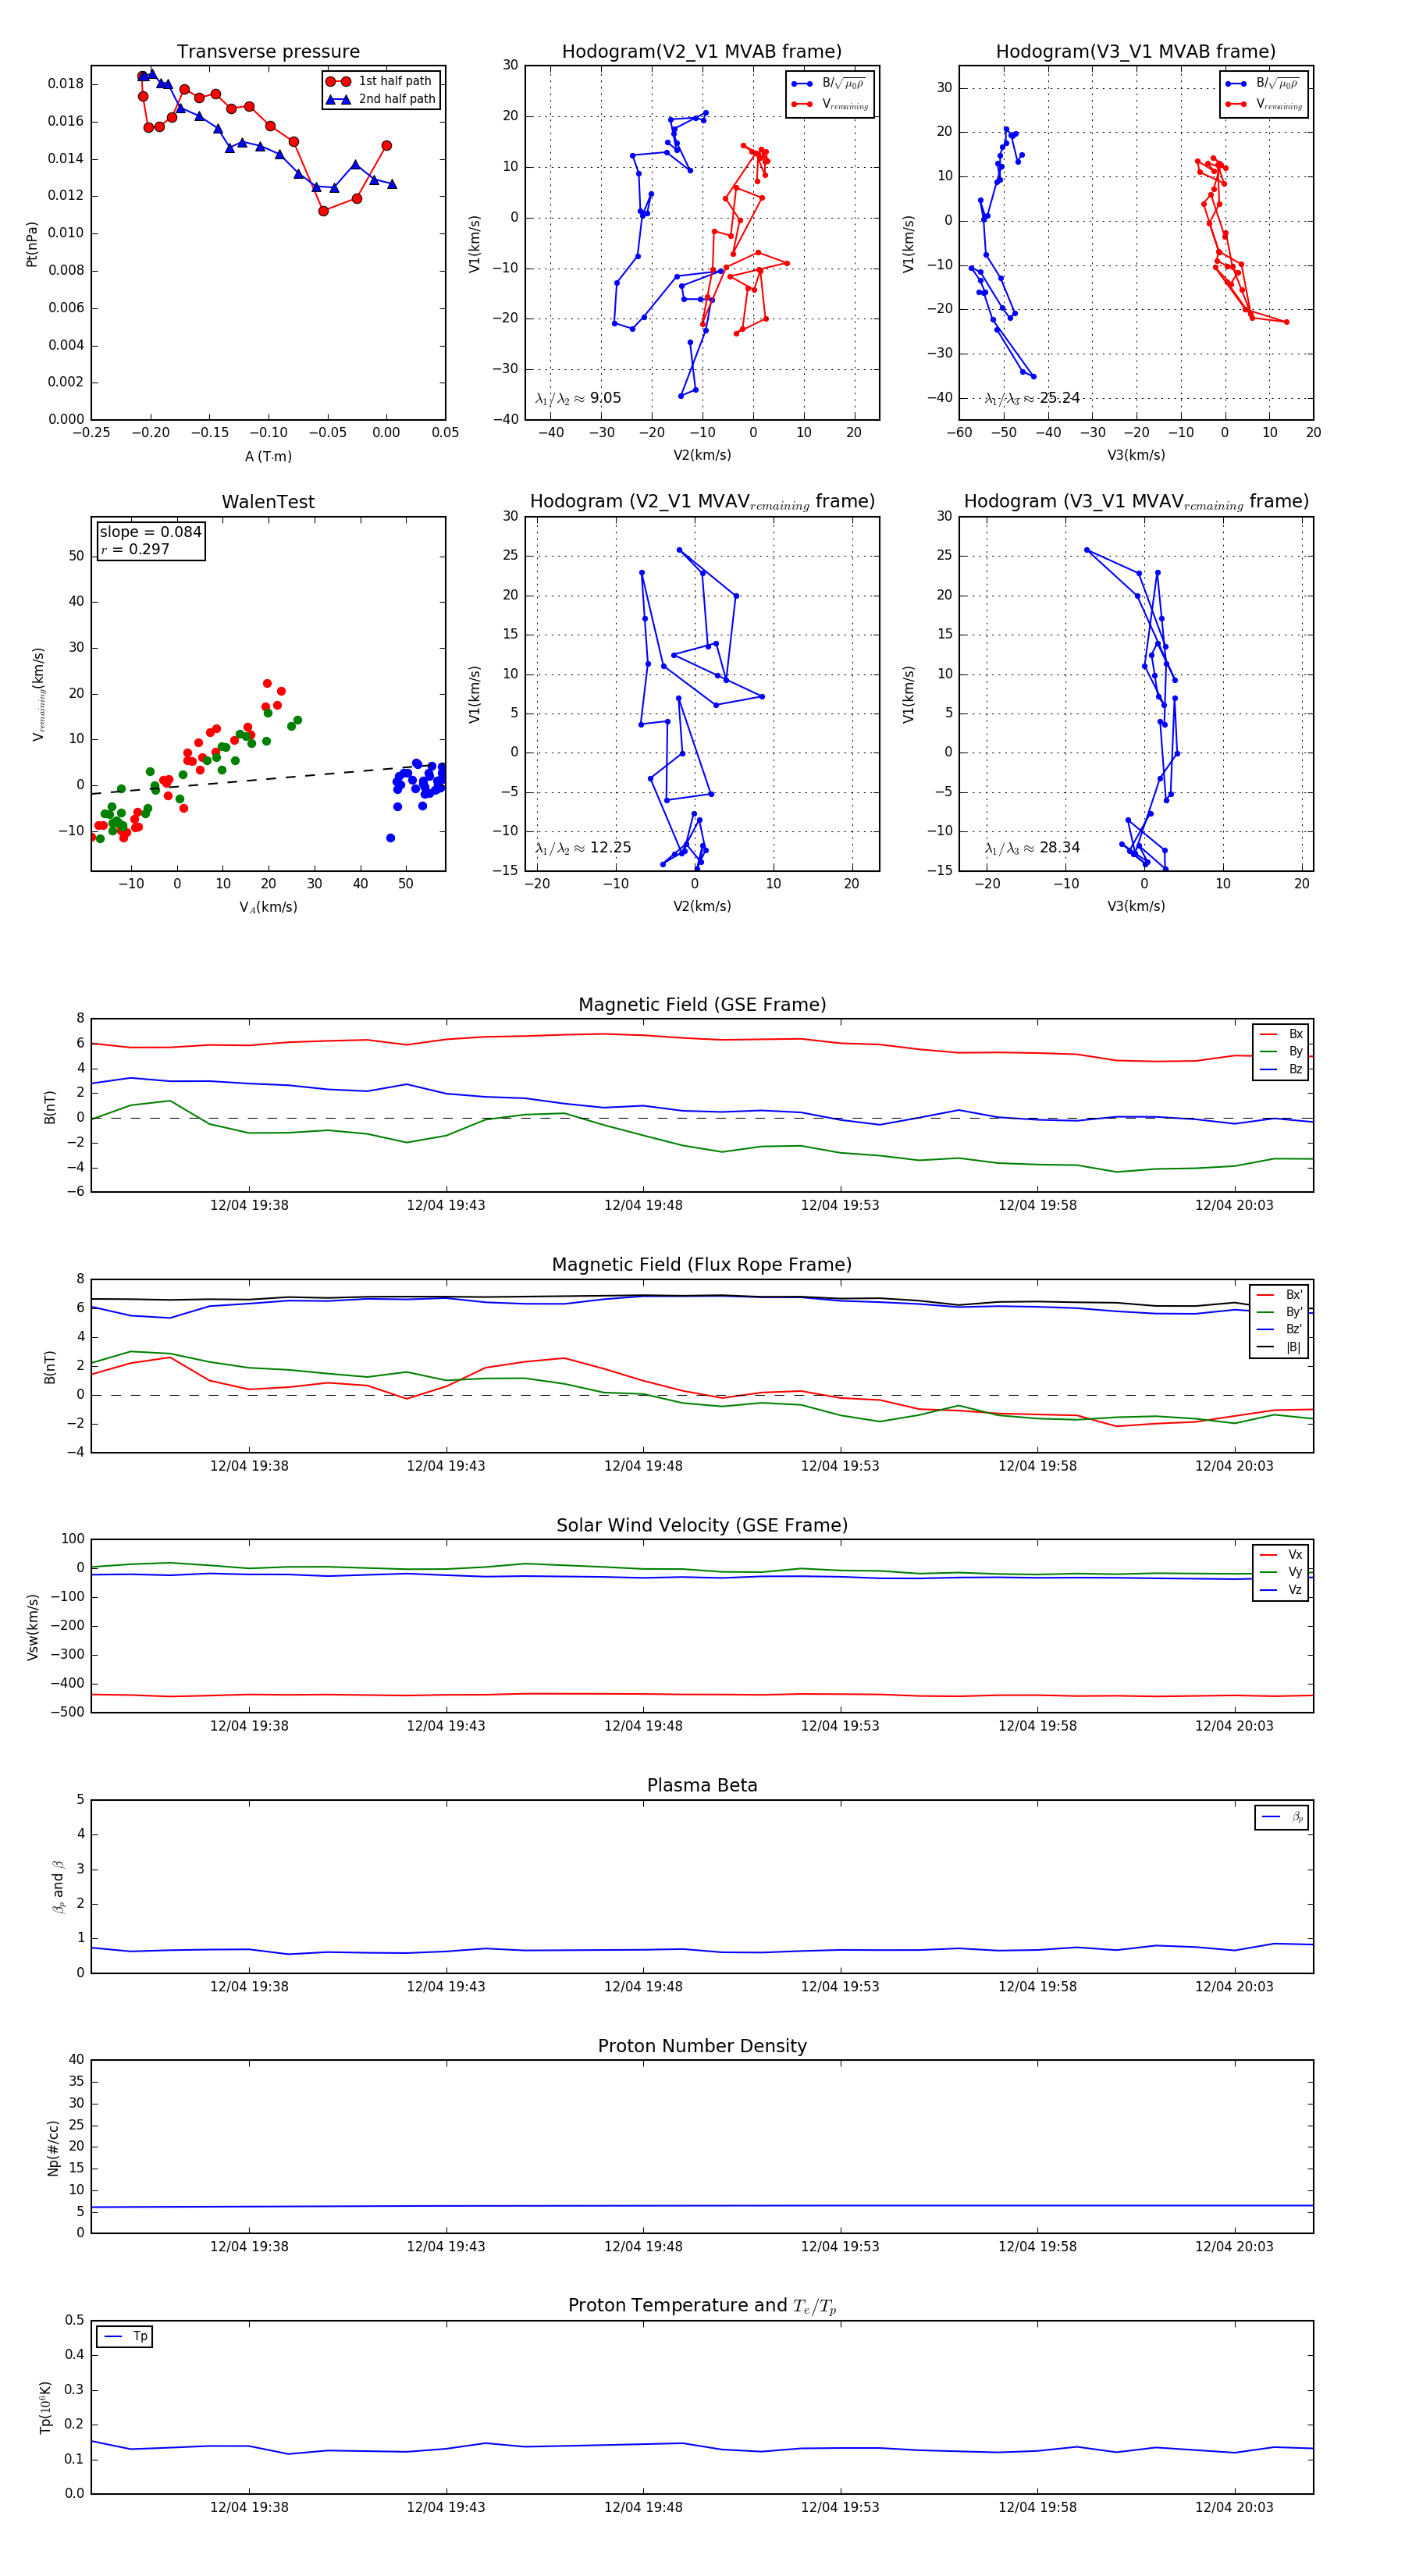Click the 'Magnetic Field (GSE Frame)' title
The width and height of the screenshot is (1405, 2576).
click(x=702, y=1005)
